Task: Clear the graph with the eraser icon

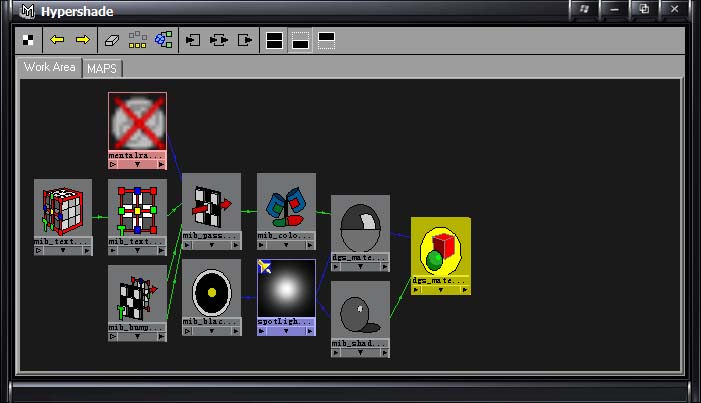Action: point(112,41)
